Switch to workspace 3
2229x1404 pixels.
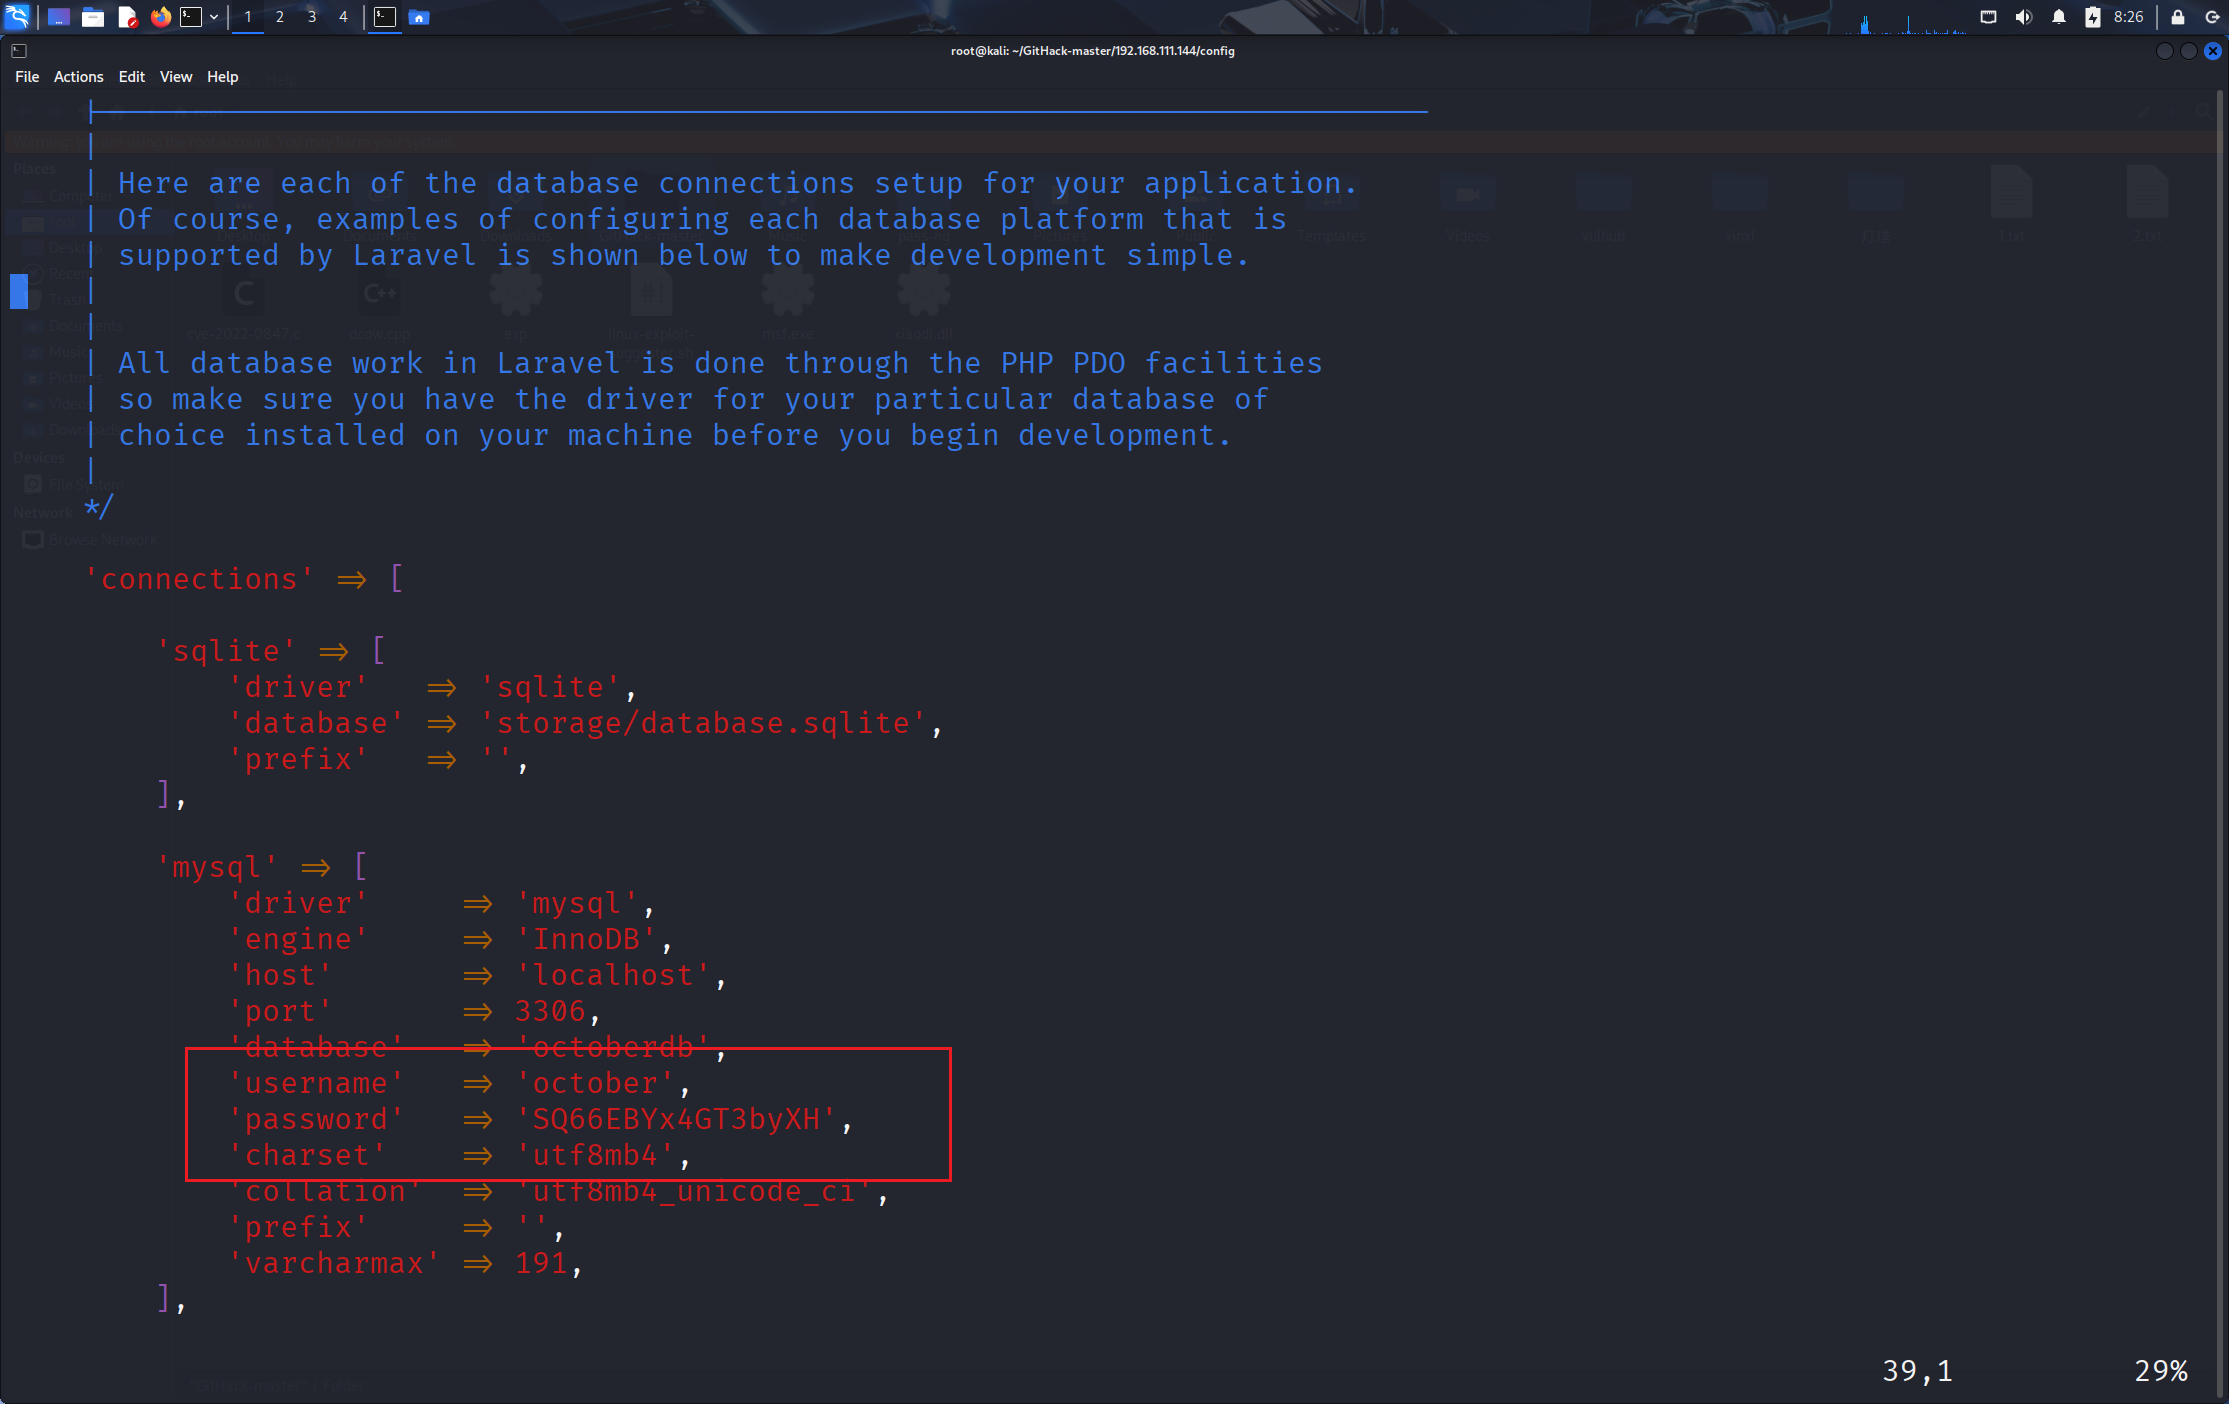click(x=311, y=17)
